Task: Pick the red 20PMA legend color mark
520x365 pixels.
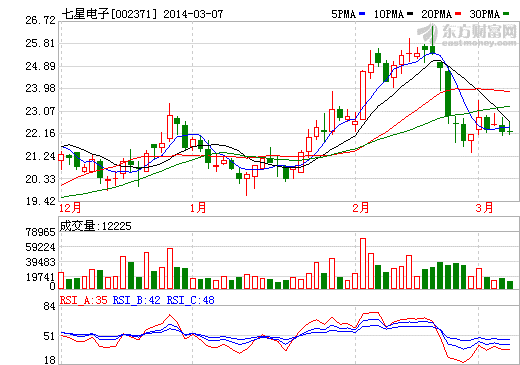Action: pyautogui.click(x=458, y=14)
